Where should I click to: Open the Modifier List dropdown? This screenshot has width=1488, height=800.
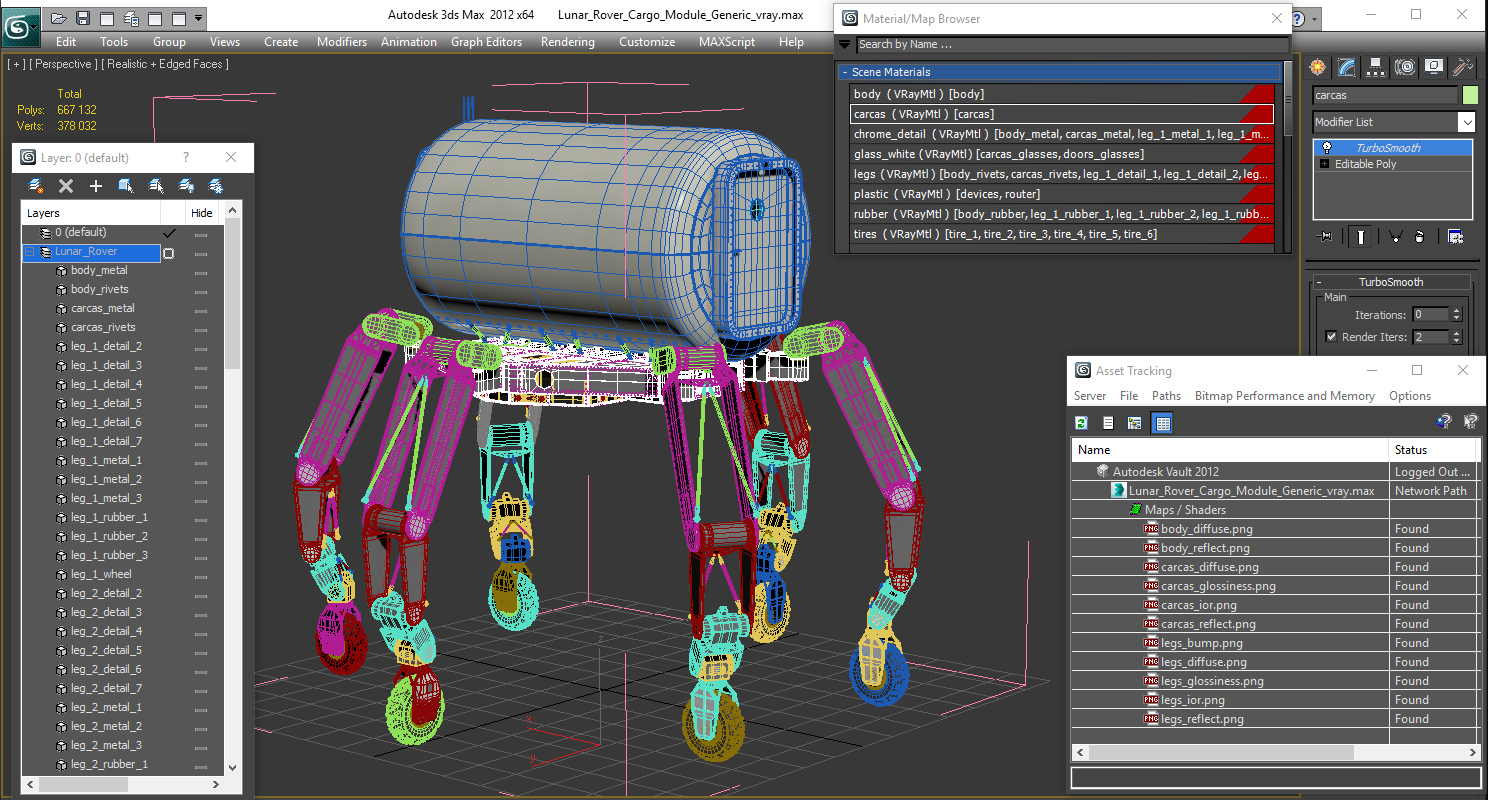[x=1466, y=122]
